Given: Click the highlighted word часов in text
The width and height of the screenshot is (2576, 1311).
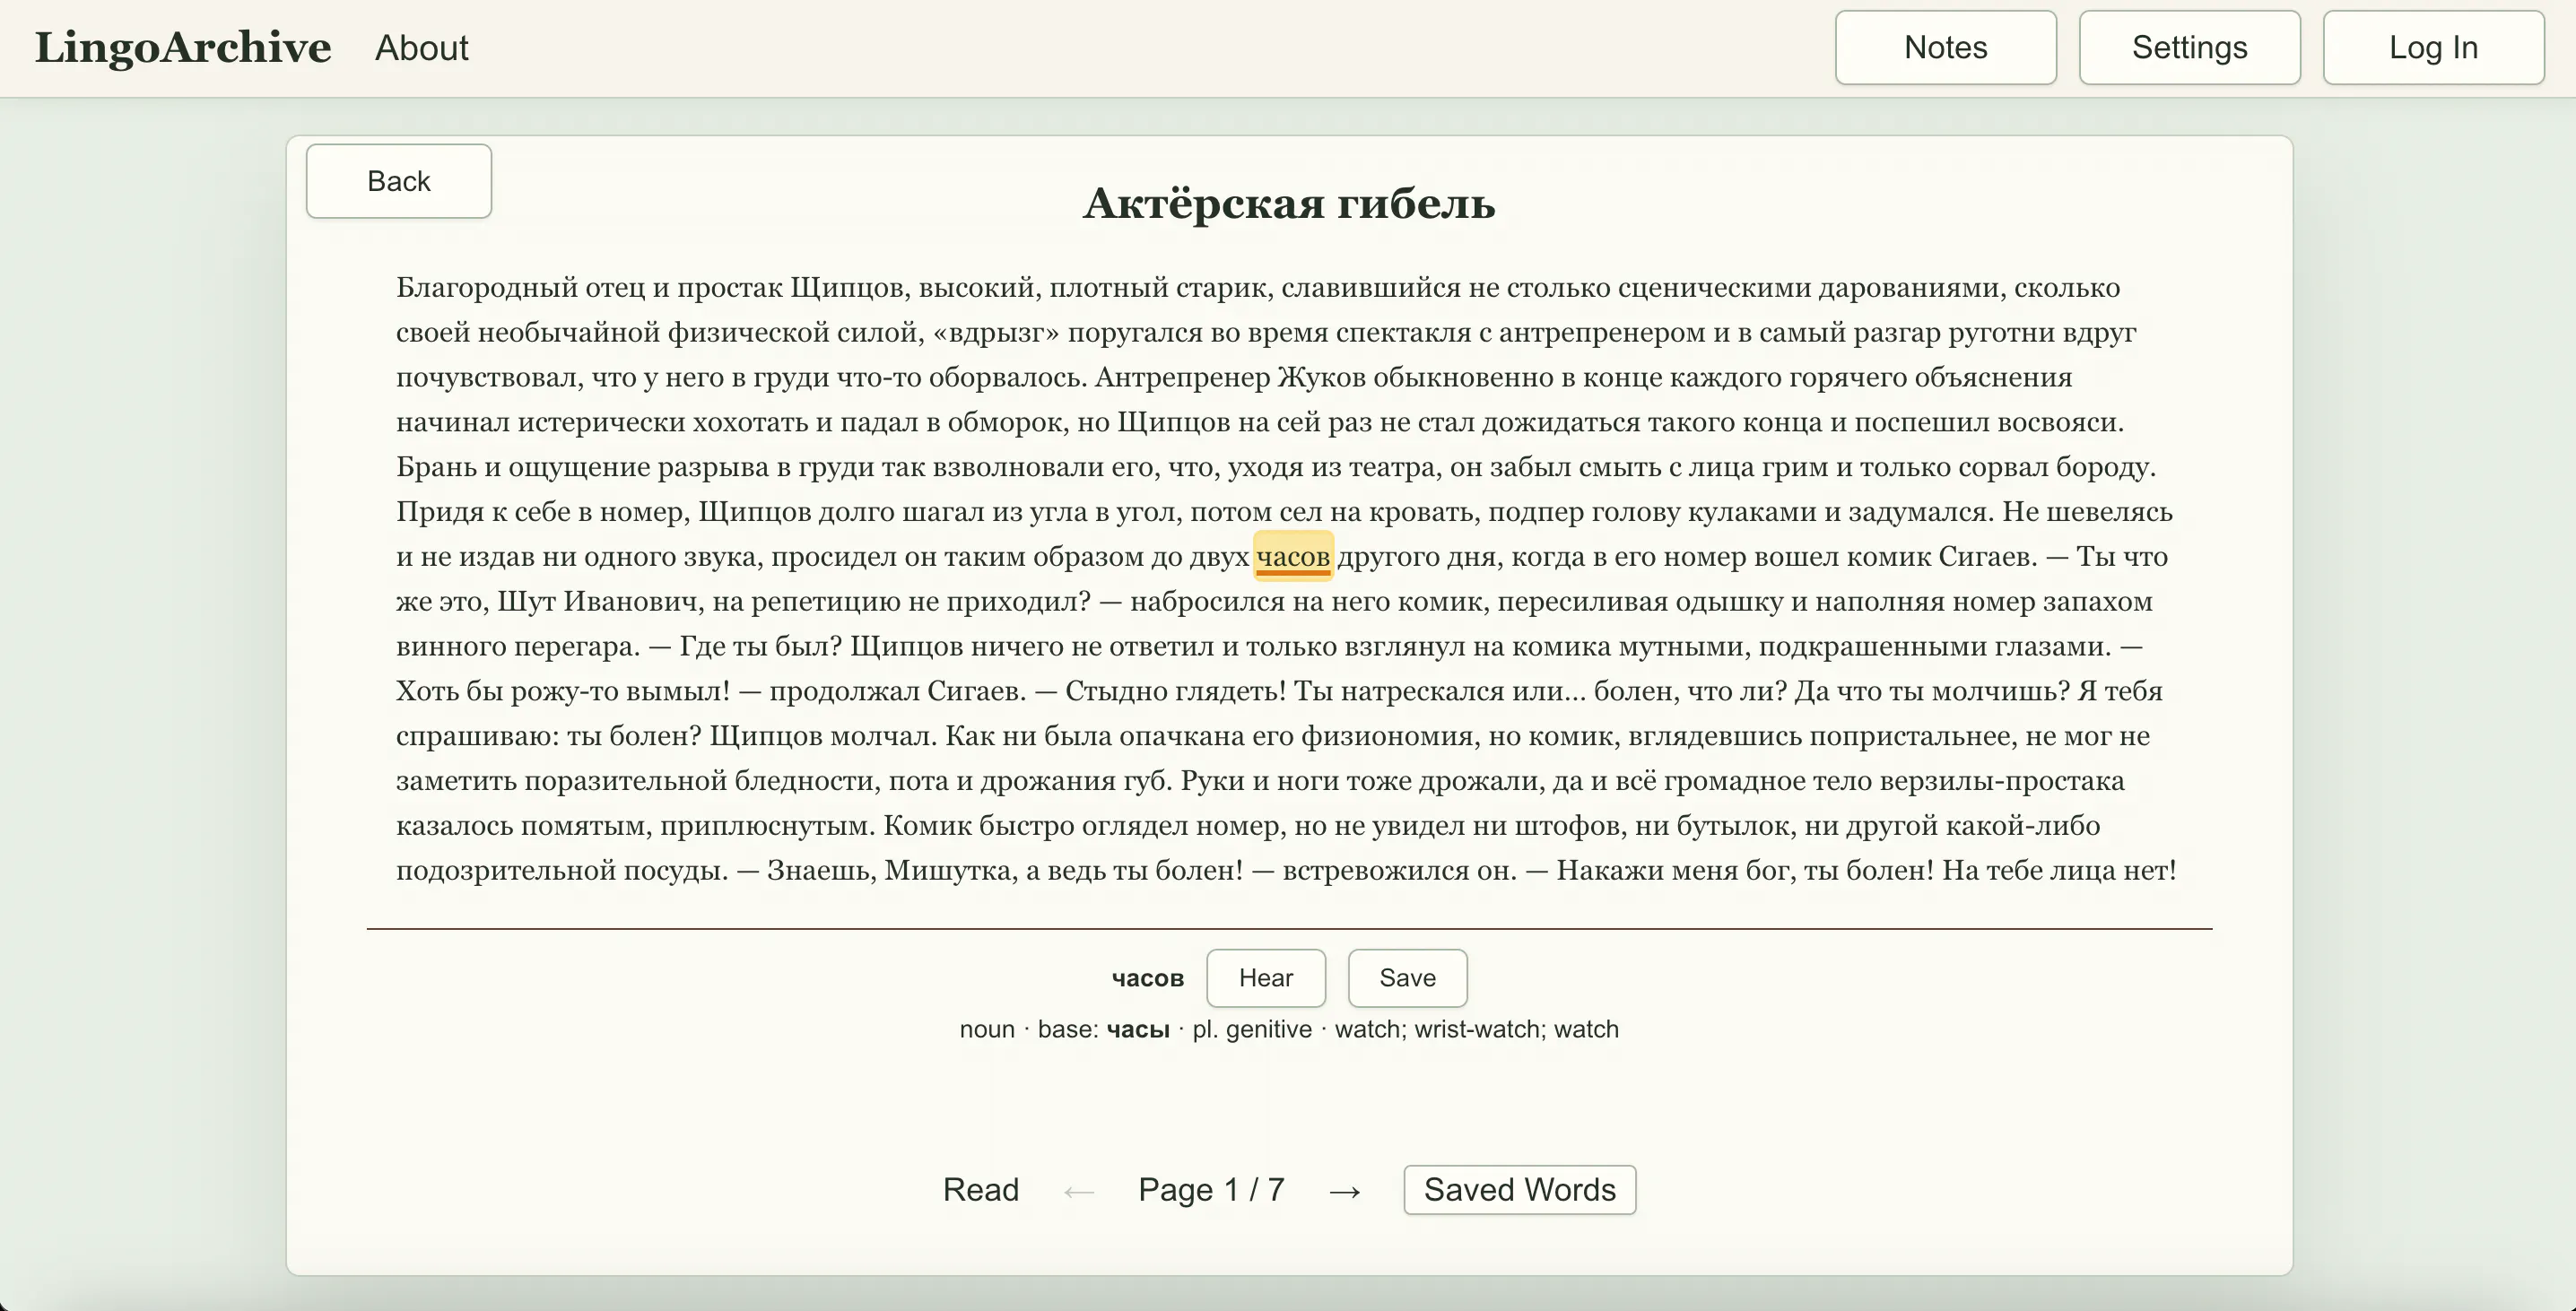Looking at the screenshot, I should tap(1293, 557).
